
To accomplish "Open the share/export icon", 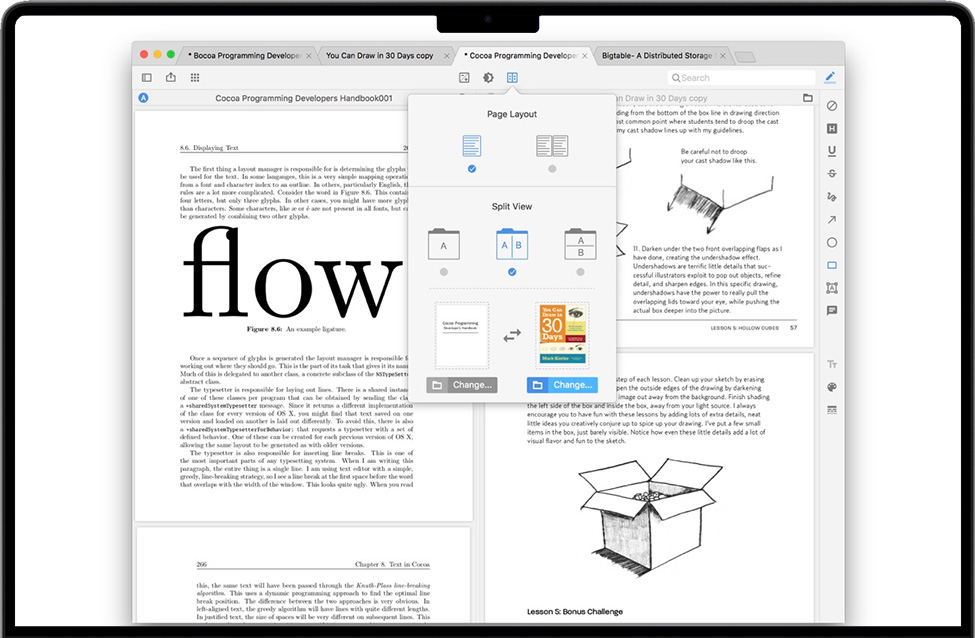I will [x=170, y=77].
